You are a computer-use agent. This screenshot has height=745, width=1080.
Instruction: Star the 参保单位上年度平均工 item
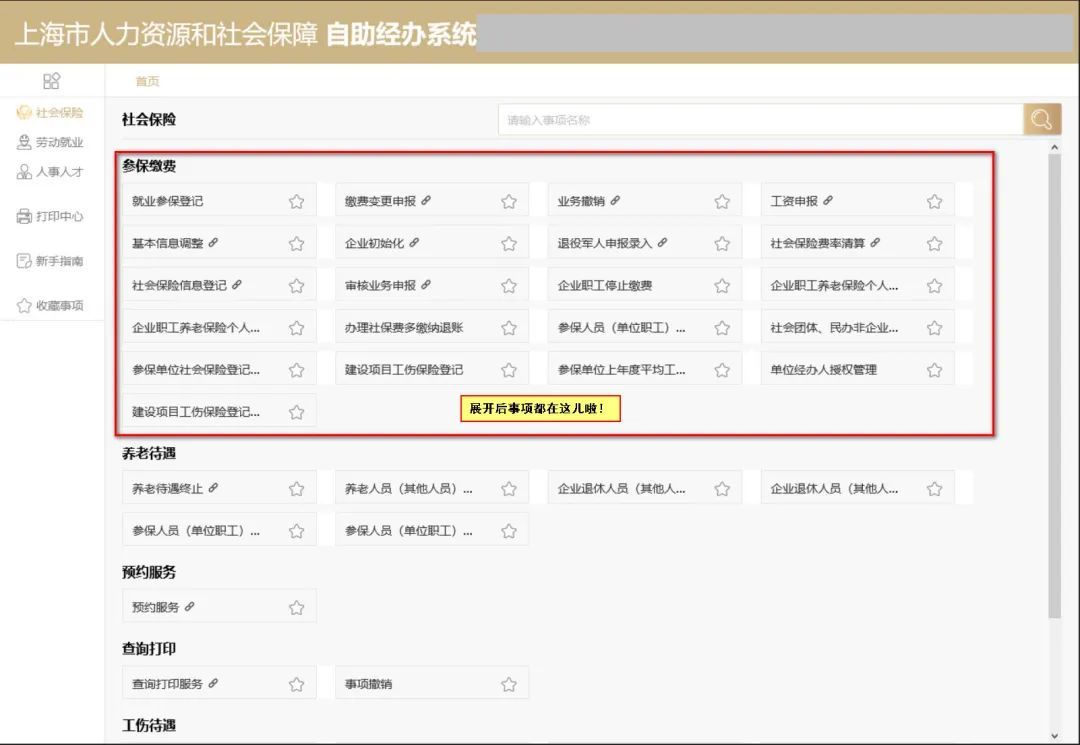click(x=722, y=370)
